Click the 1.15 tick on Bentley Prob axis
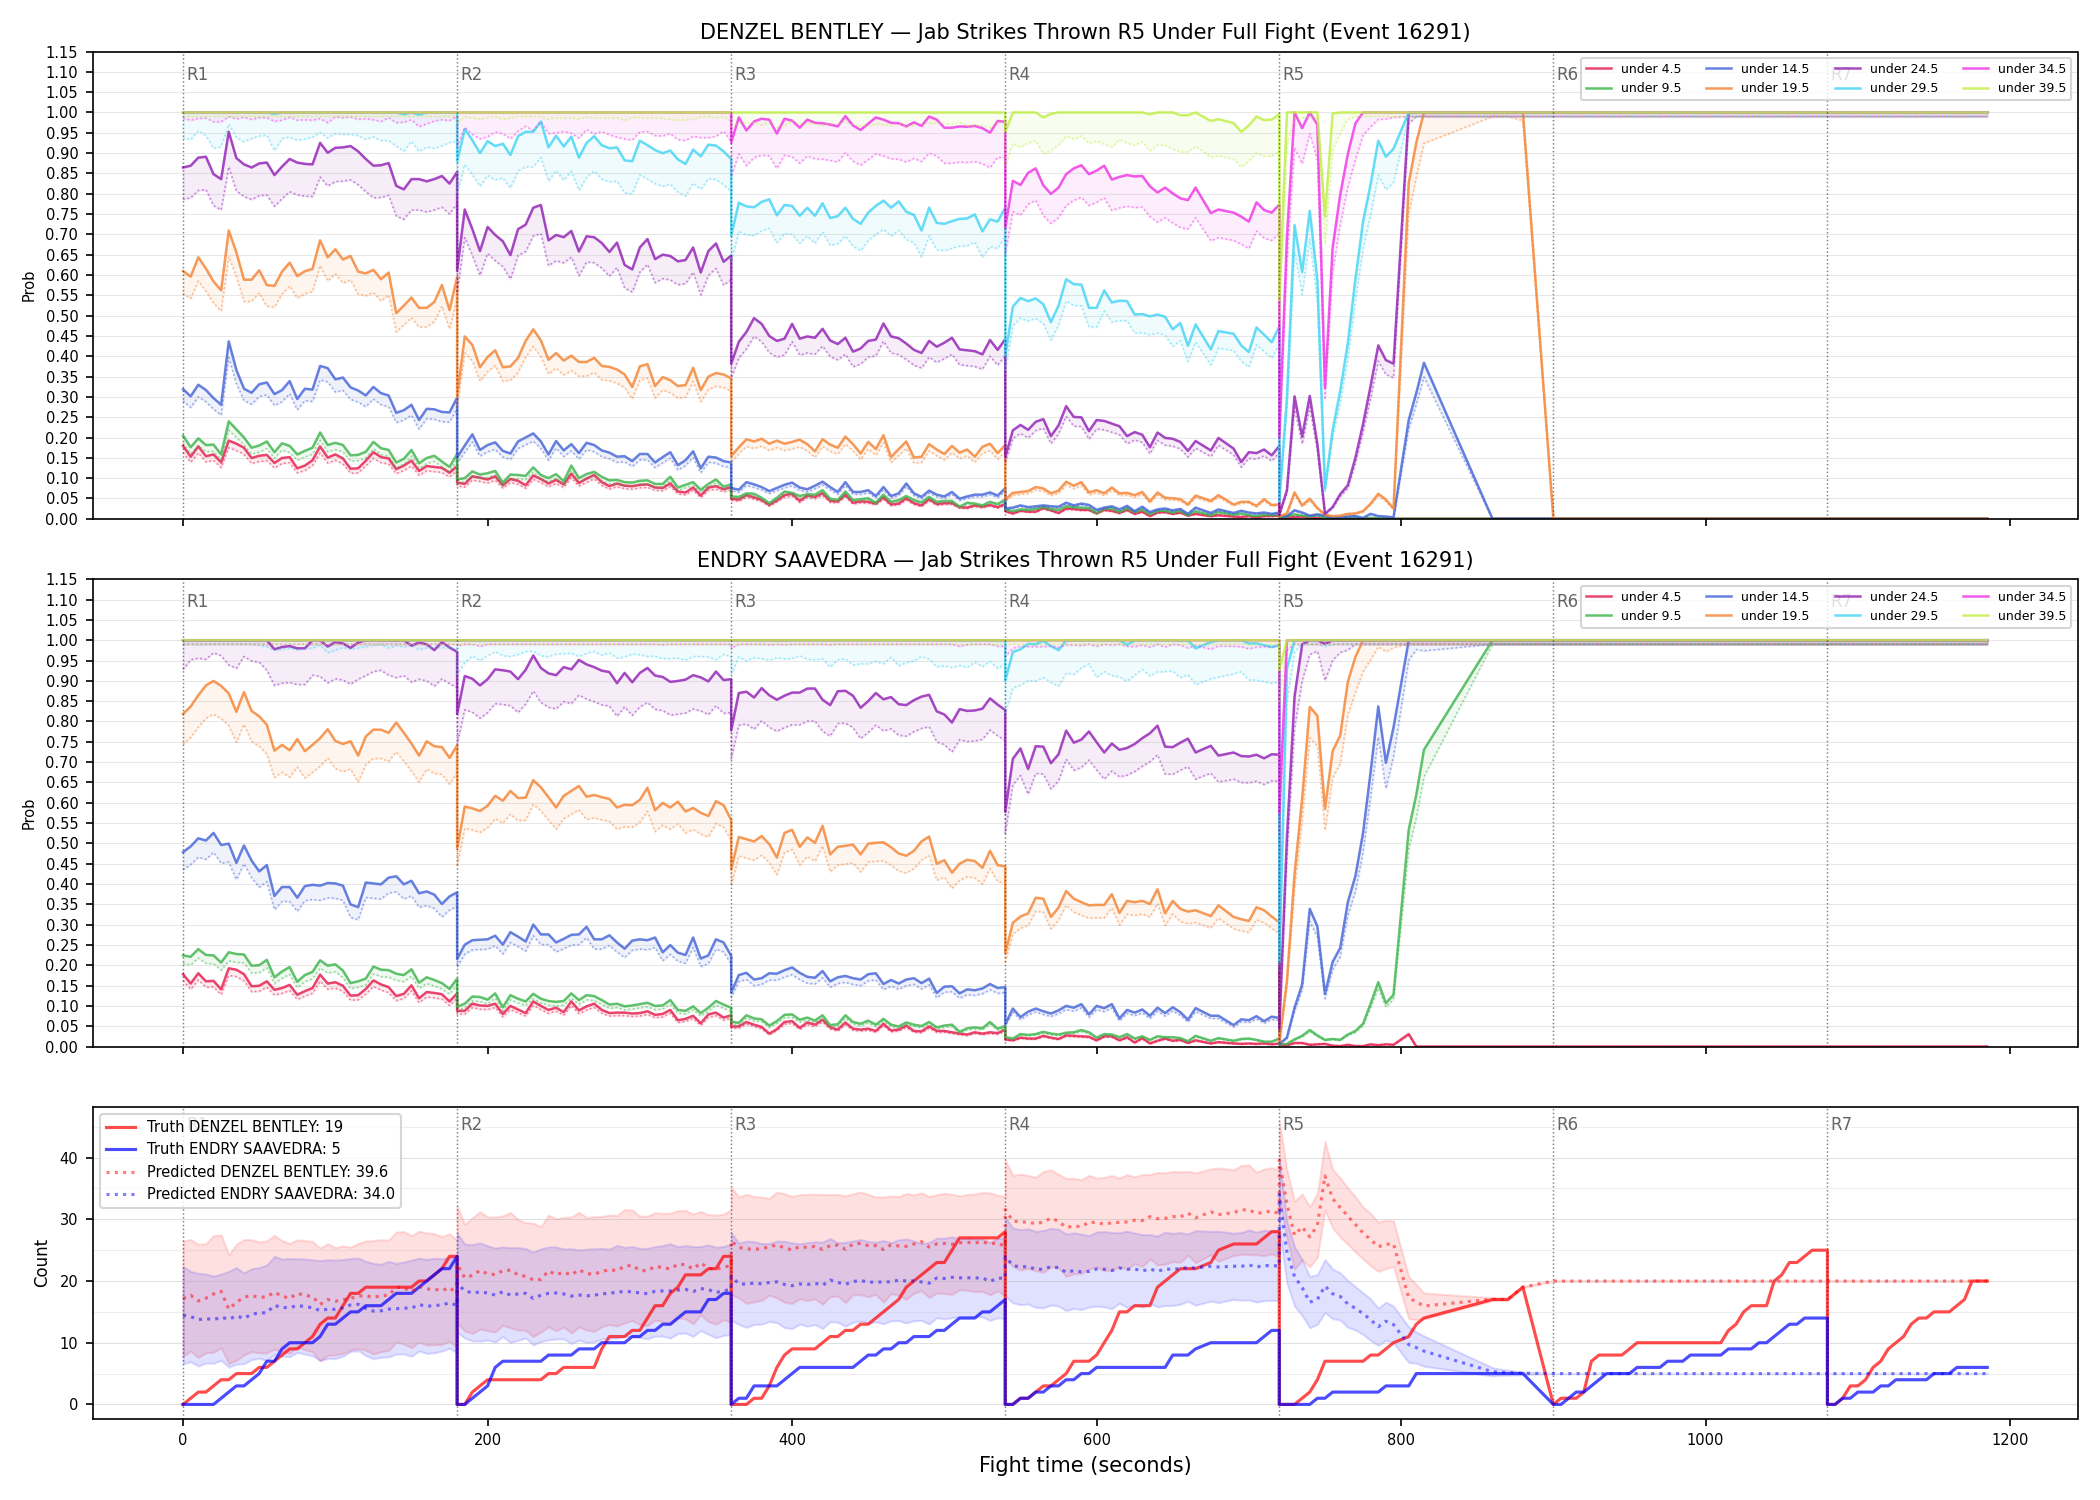Image resolution: width=2100 pixels, height=1500 pixels. [x=62, y=52]
